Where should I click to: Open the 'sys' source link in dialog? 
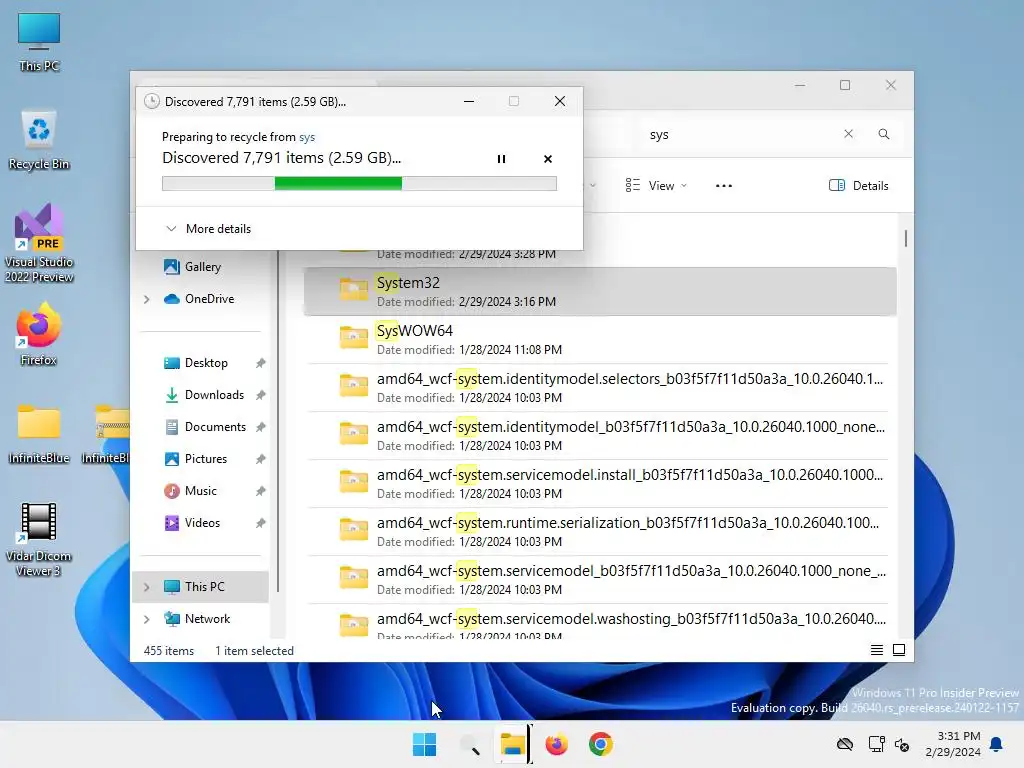coord(307,136)
